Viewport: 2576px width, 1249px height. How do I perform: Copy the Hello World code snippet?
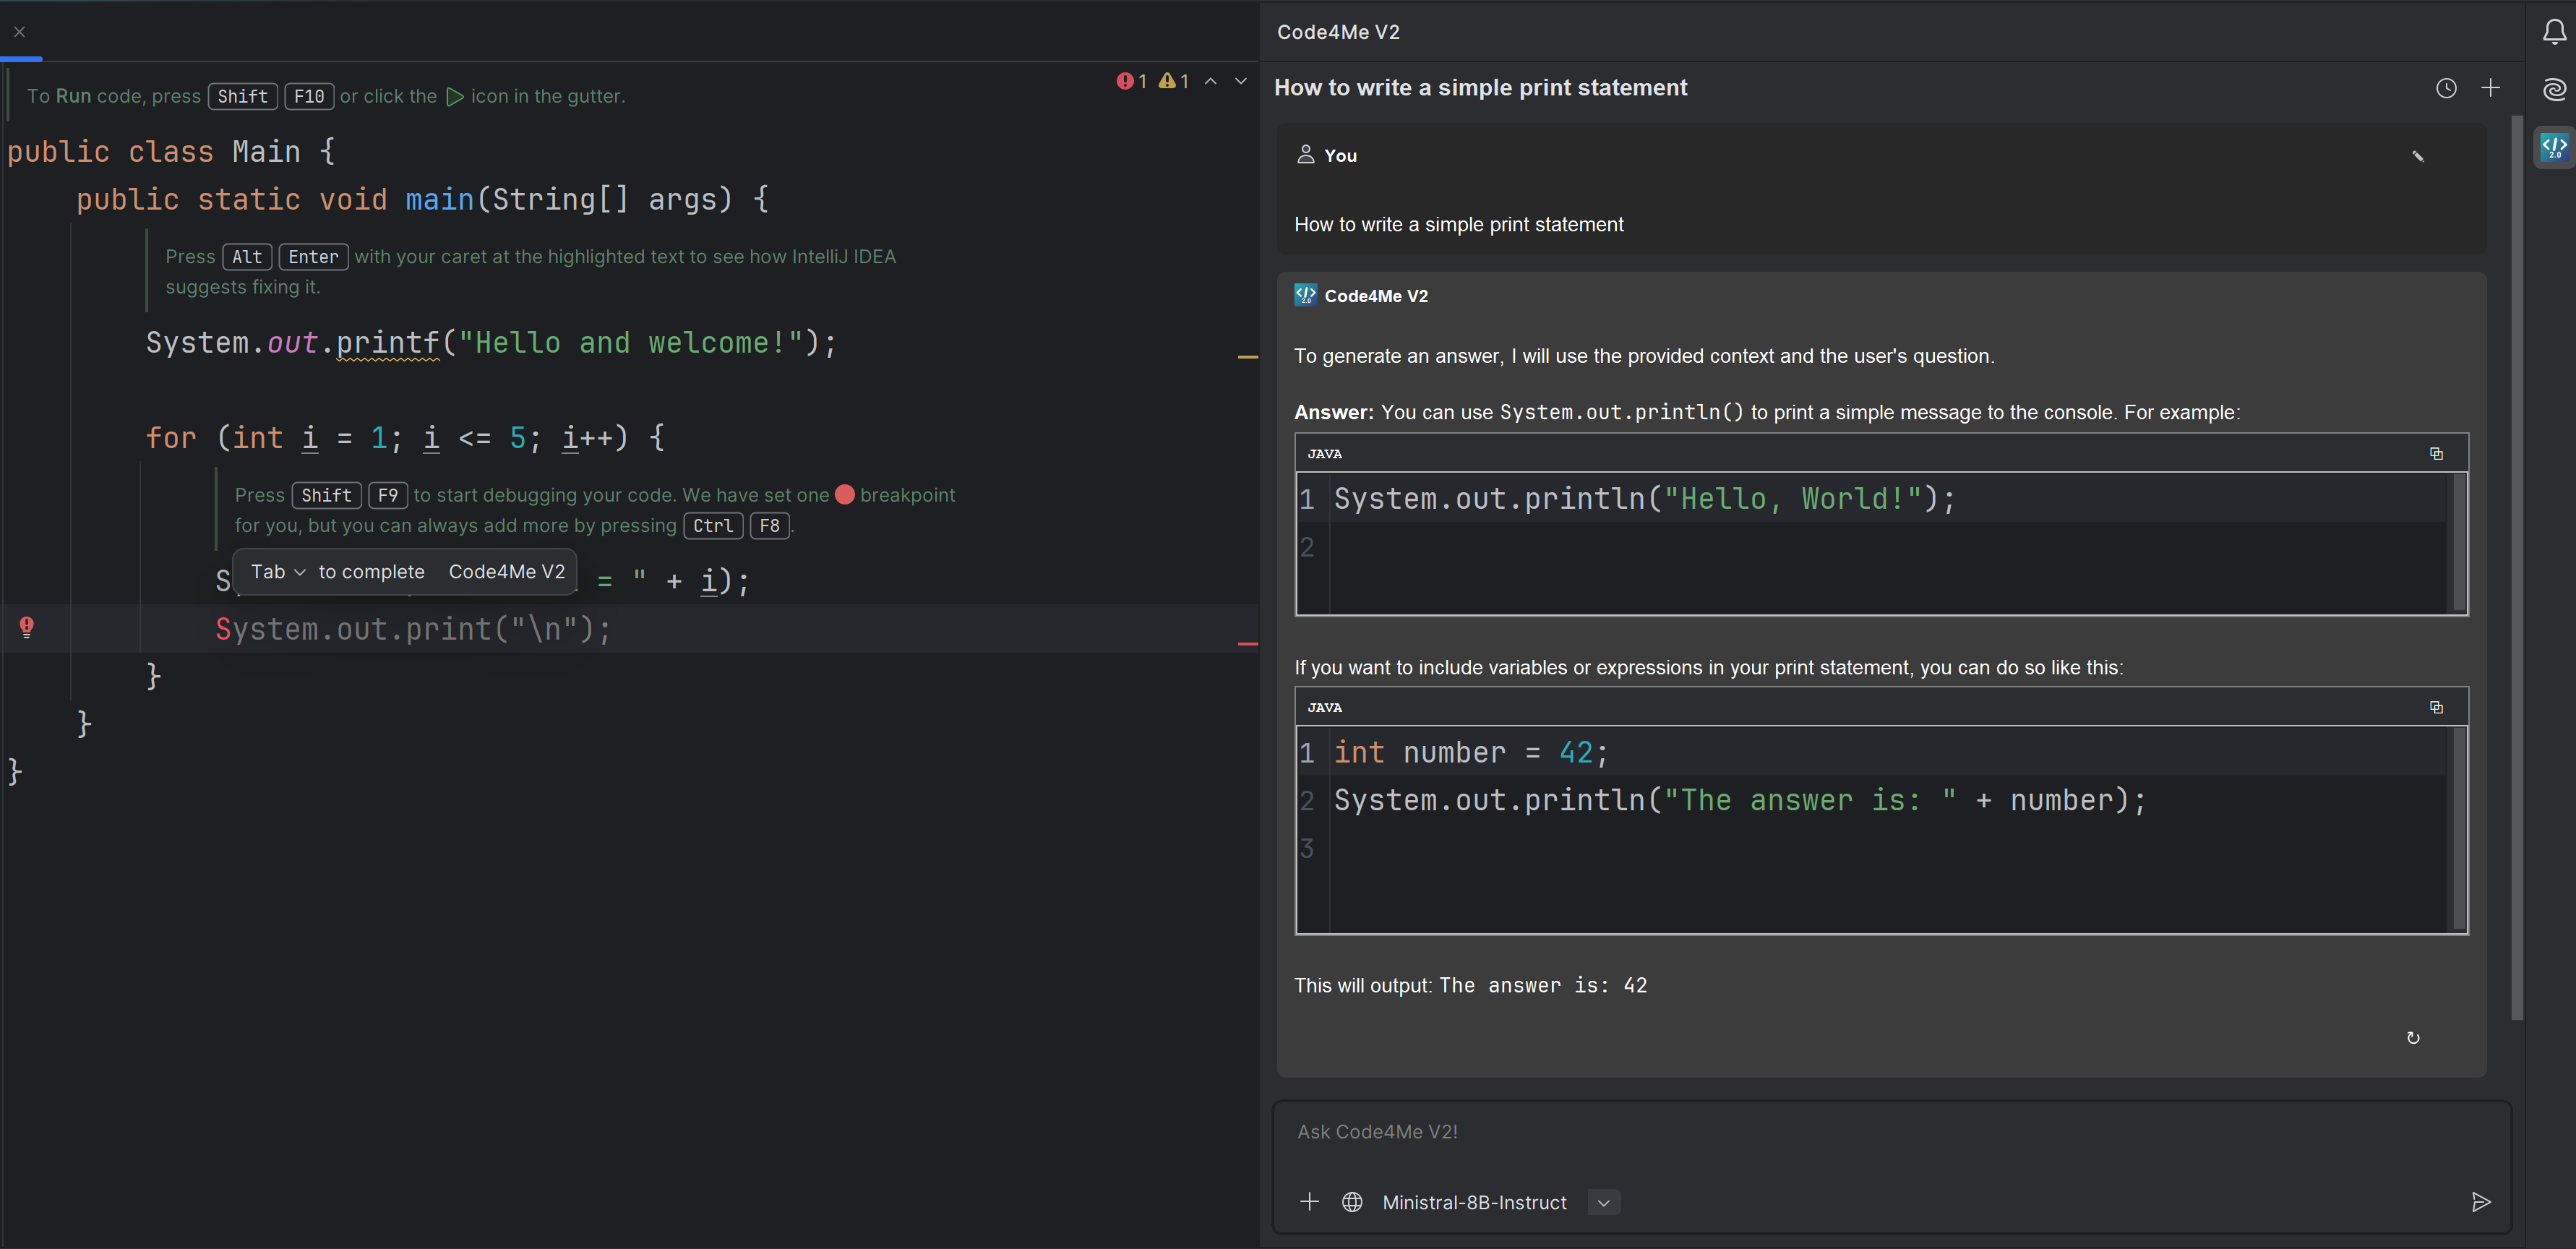coord(2436,453)
